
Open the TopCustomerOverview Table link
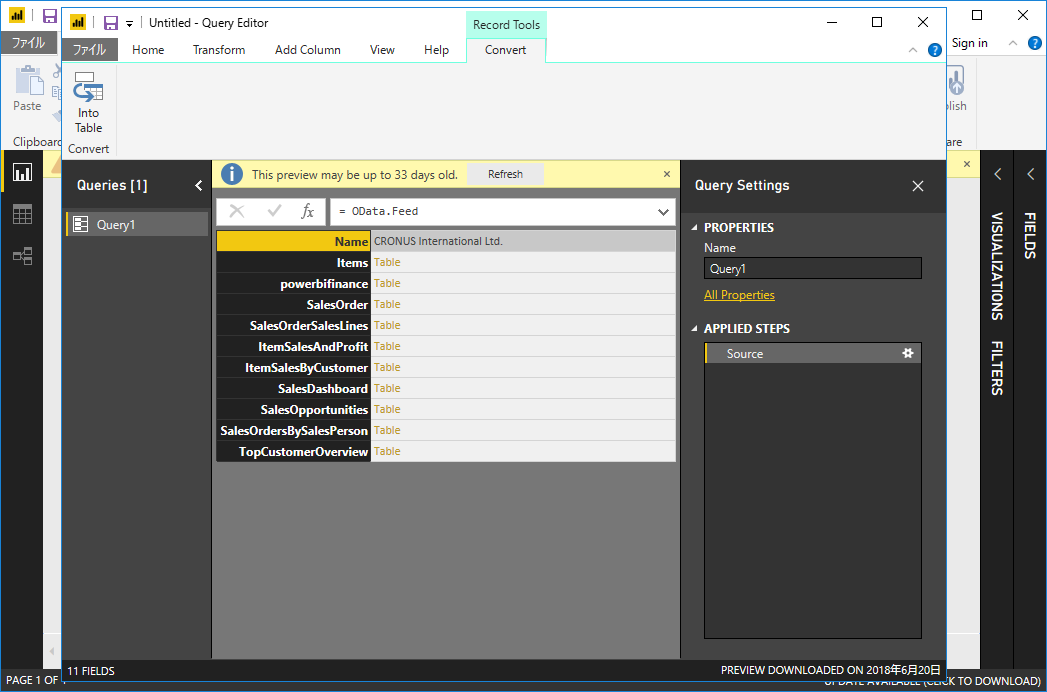click(387, 451)
